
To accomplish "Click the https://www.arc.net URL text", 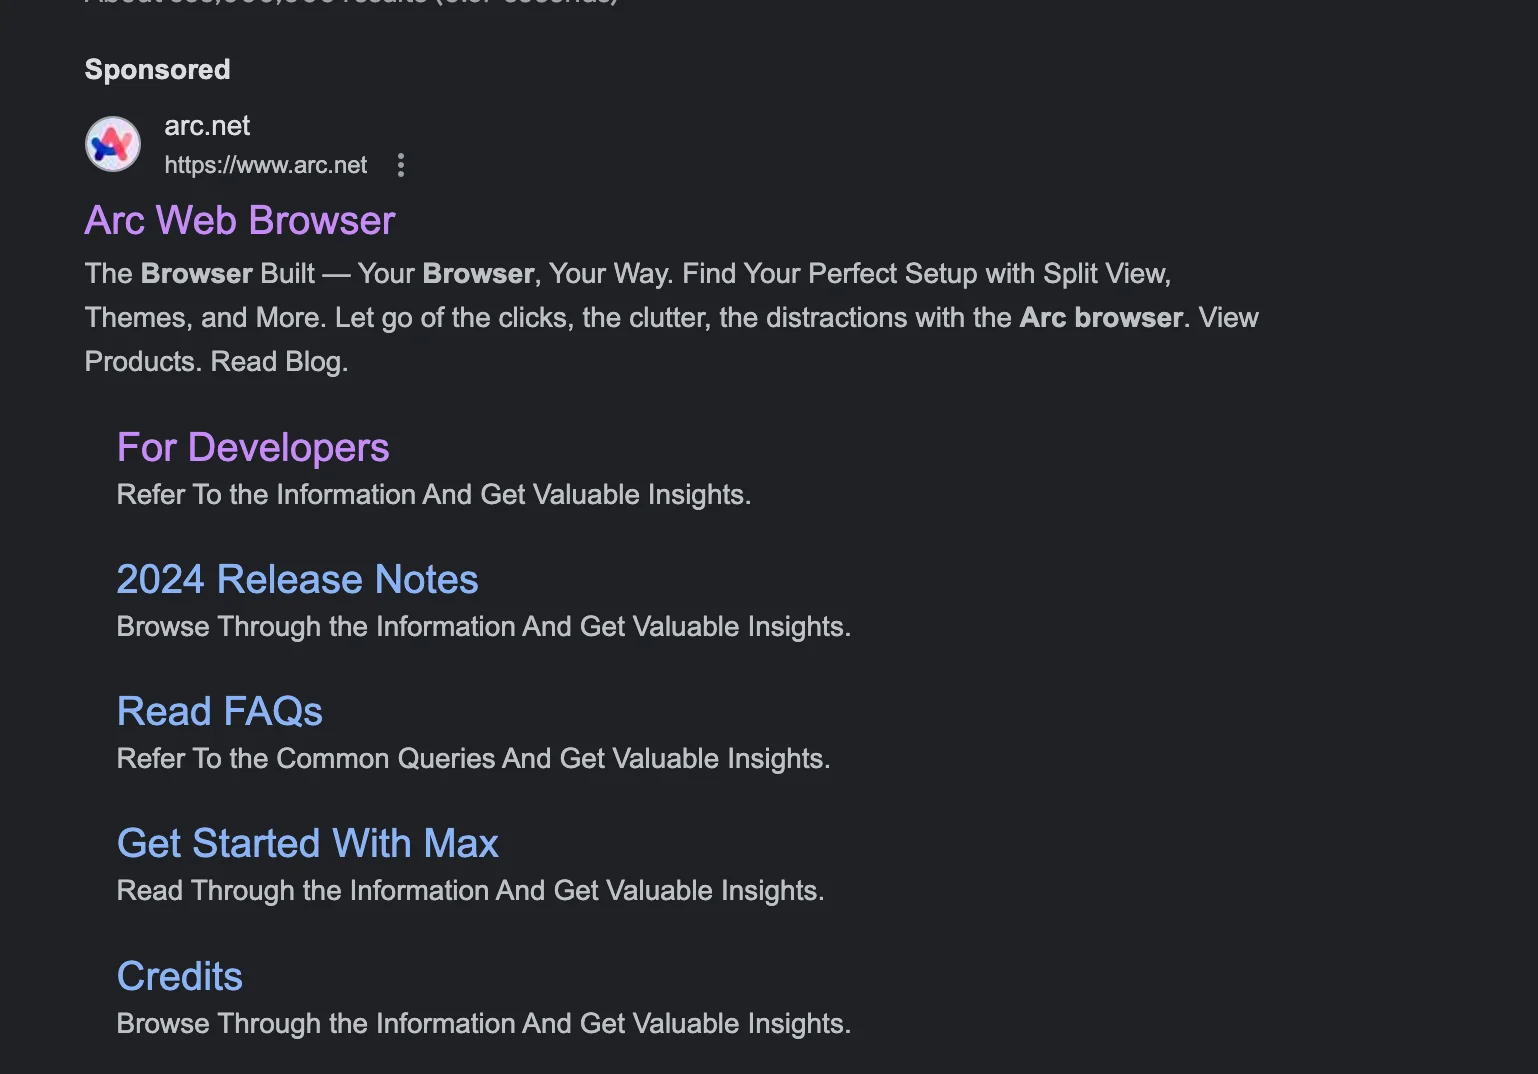I will pos(265,165).
